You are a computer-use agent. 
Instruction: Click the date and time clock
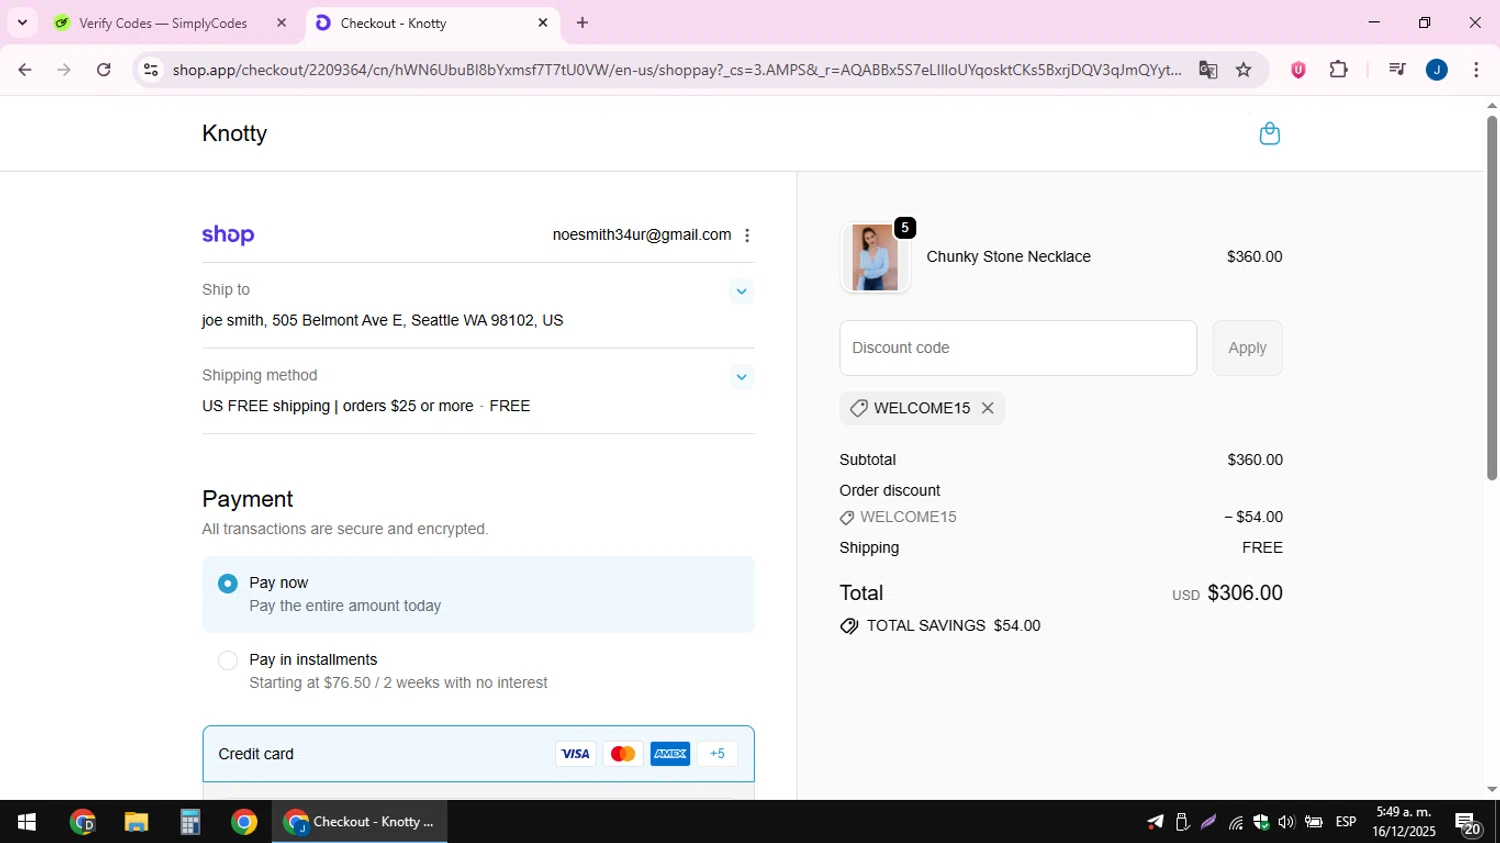(1404, 822)
